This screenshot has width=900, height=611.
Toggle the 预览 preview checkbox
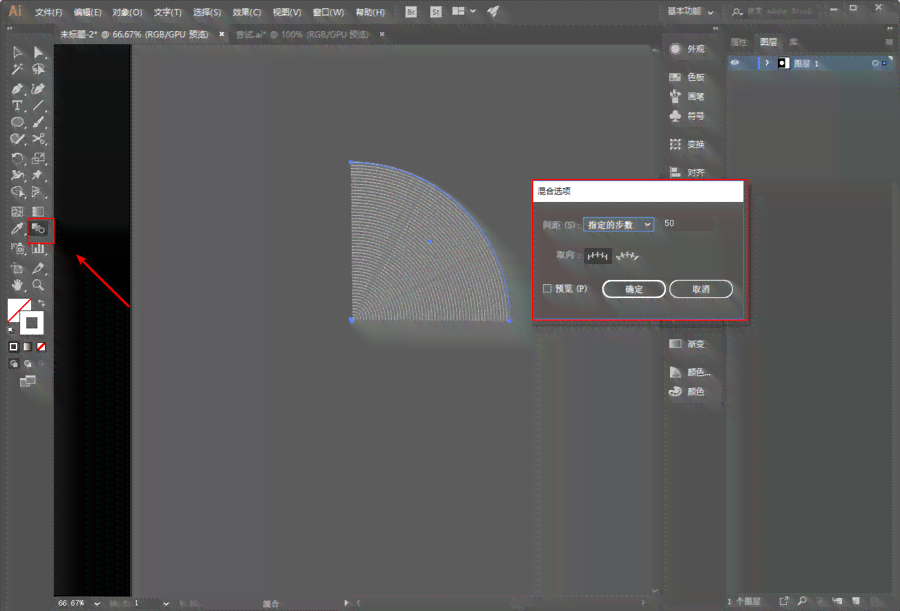pyautogui.click(x=548, y=288)
